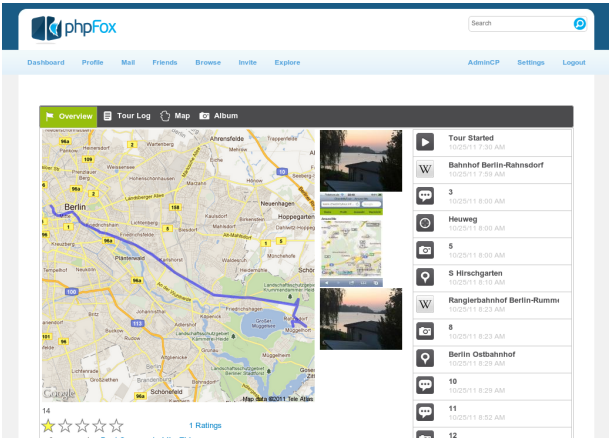Open the top sunset lake photo thumbnail

(361, 160)
